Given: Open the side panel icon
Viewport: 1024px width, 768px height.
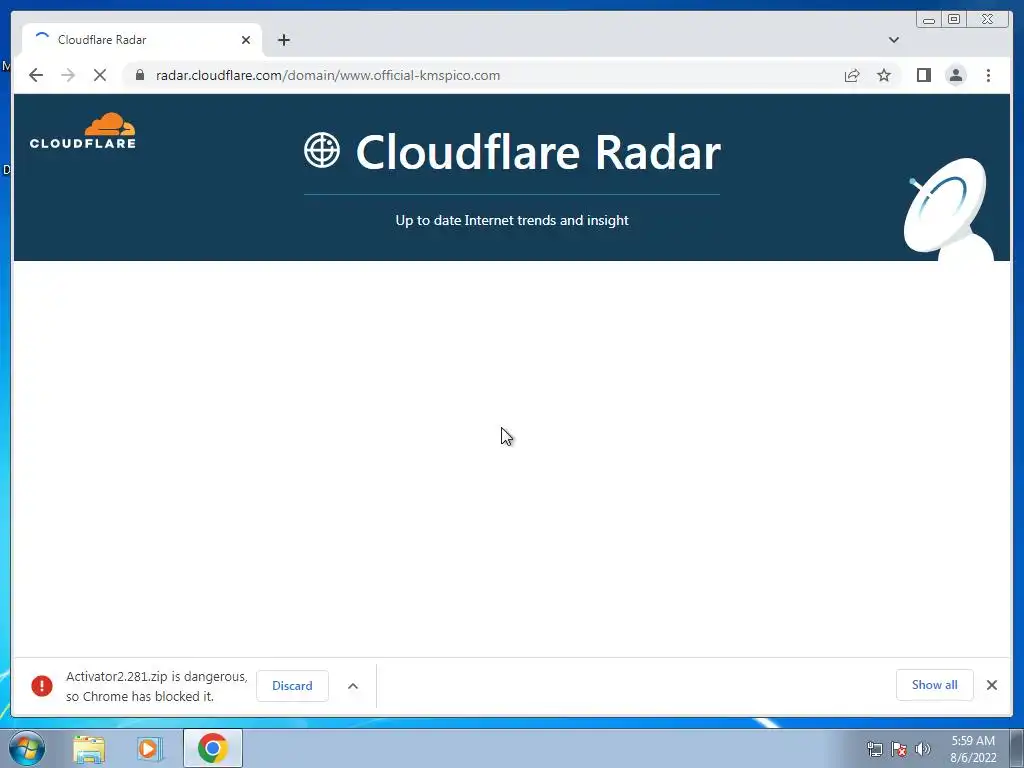Looking at the screenshot, I should click(923, 75).
